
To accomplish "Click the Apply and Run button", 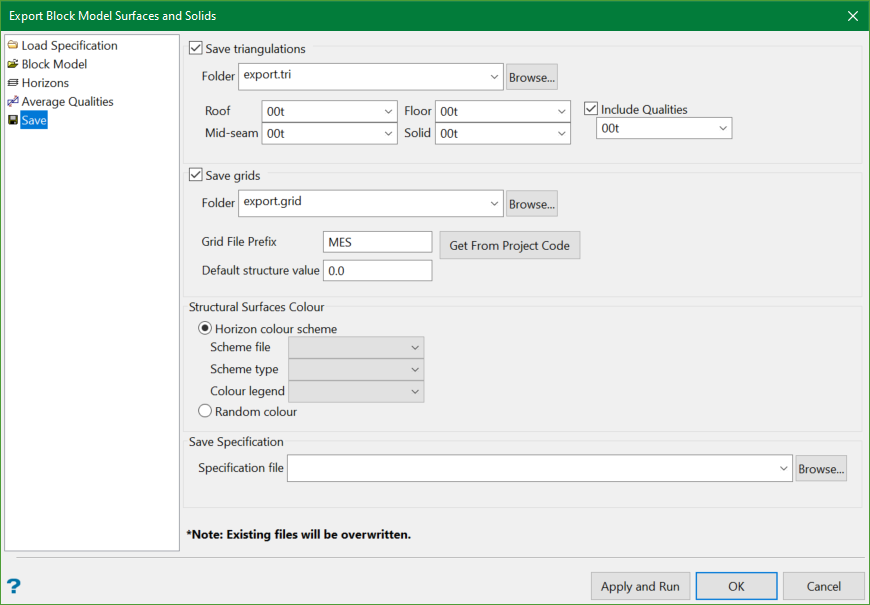I will point(639,586).
